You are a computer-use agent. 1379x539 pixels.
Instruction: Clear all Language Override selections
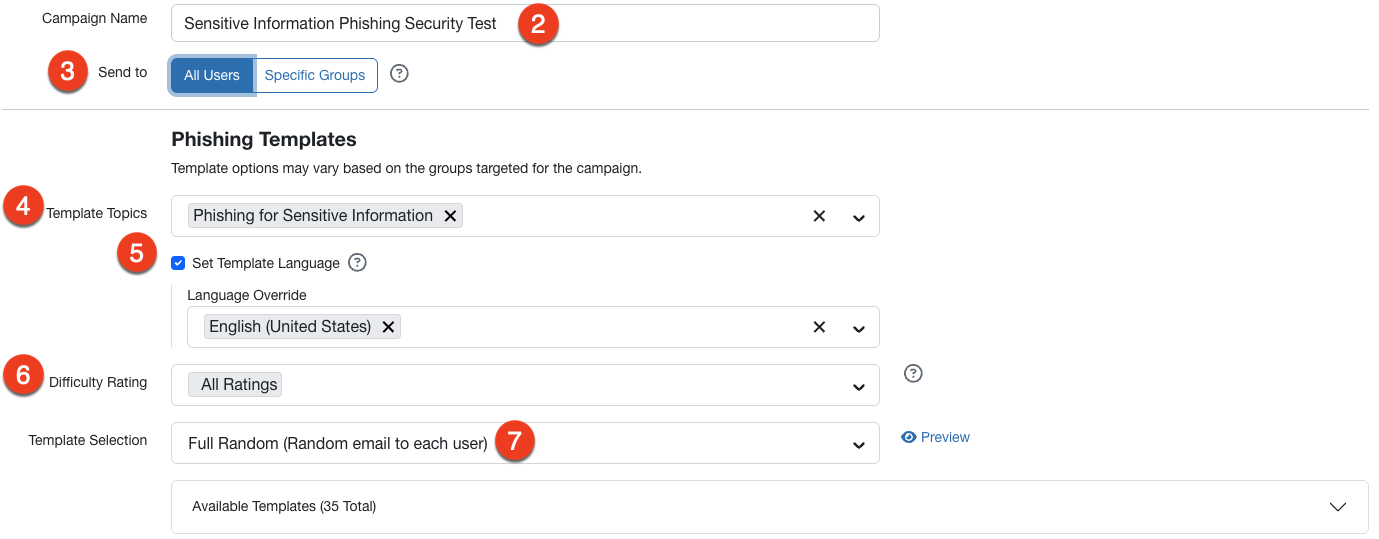(x=819, y=327)
